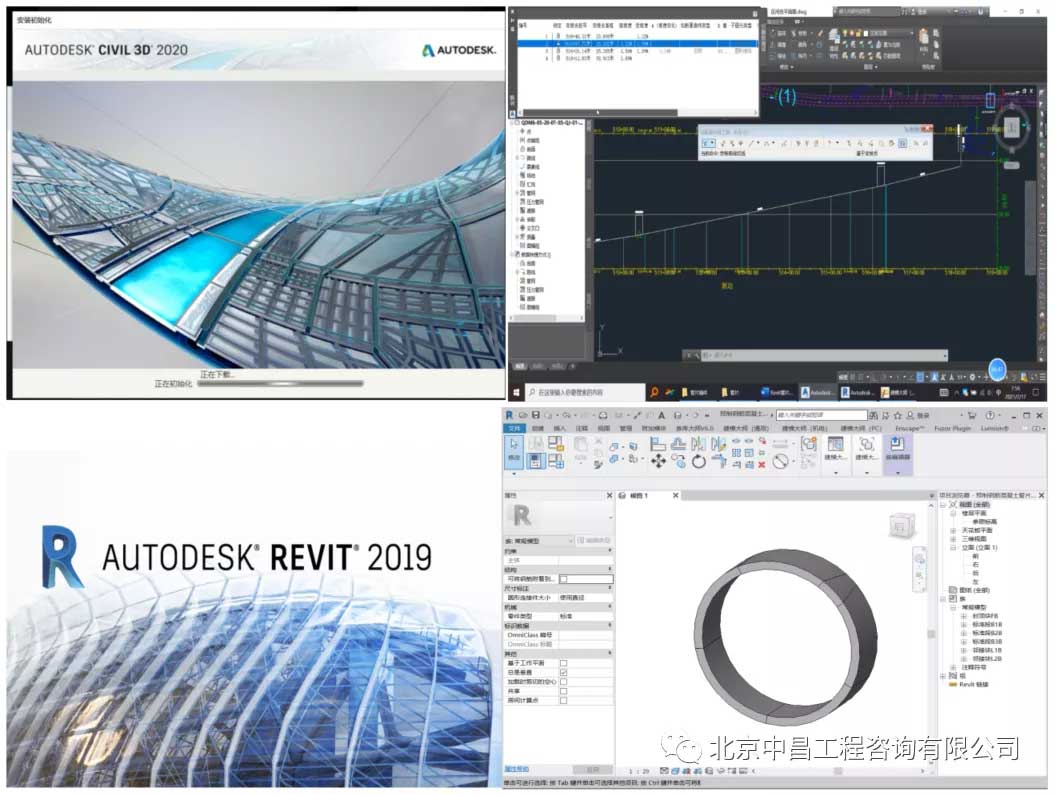This screenshot has width=1055, height=795.
Task: Collapse the 视图 (全部) node in project browser
Action: tap(943, 504)
